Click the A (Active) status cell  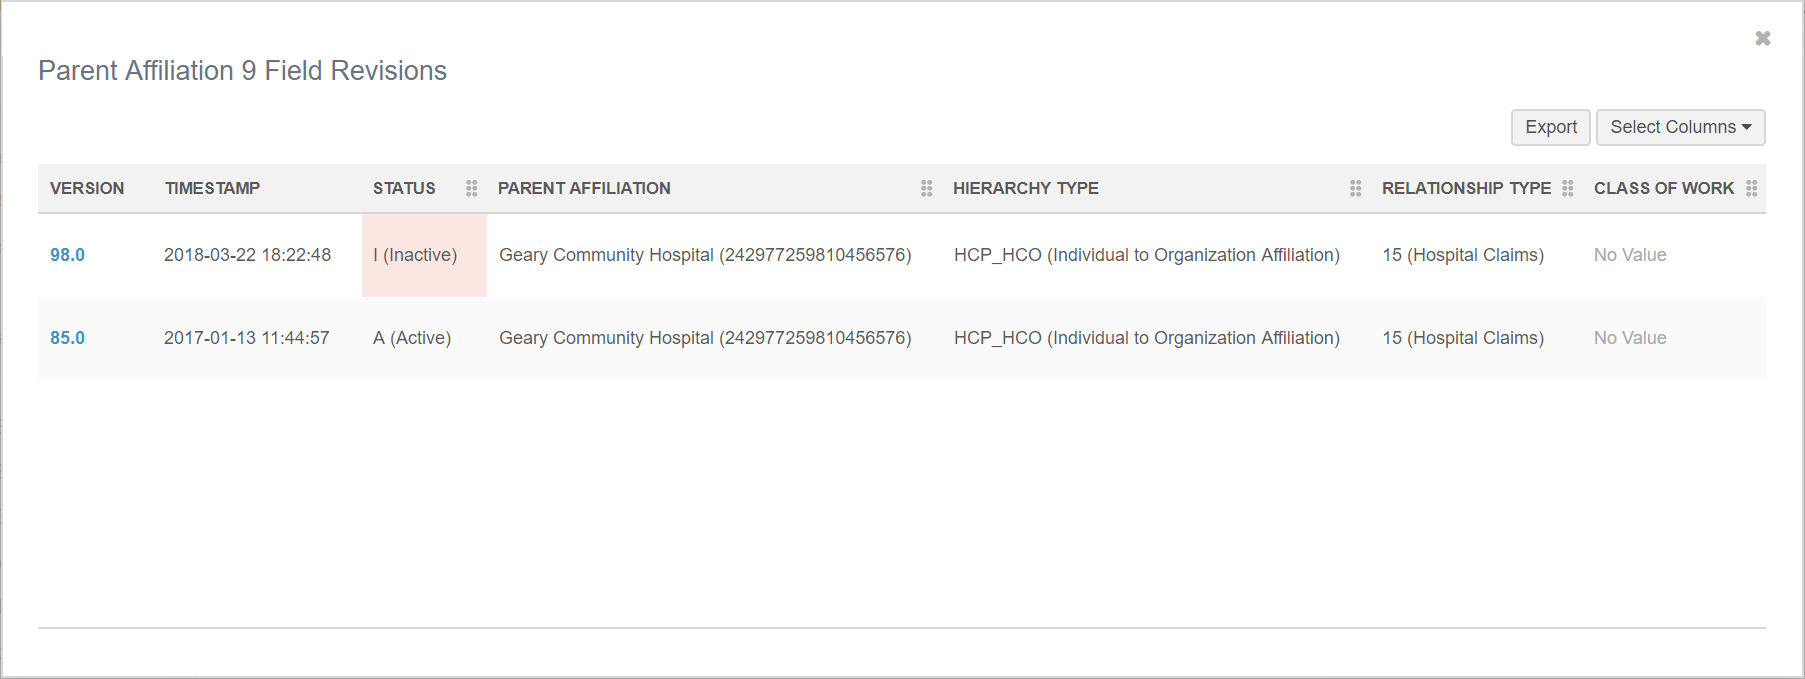click(412, 338)
